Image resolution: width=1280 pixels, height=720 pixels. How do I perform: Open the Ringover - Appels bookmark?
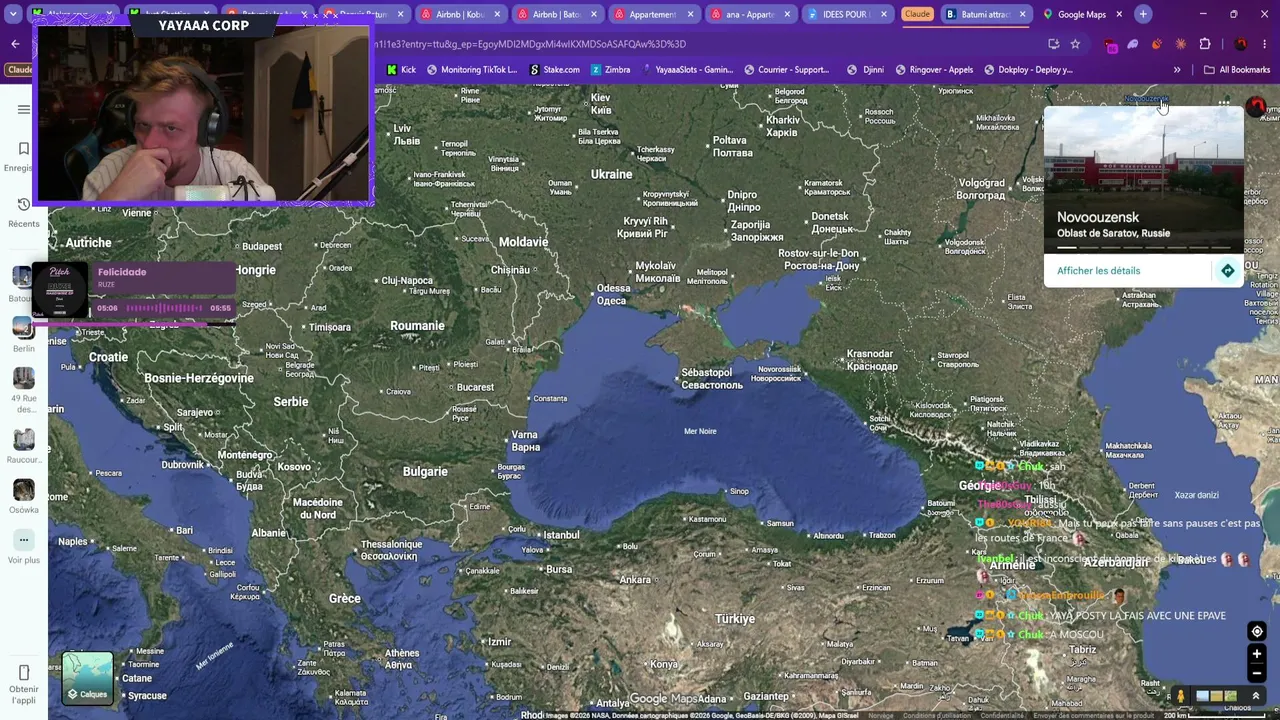934,70
